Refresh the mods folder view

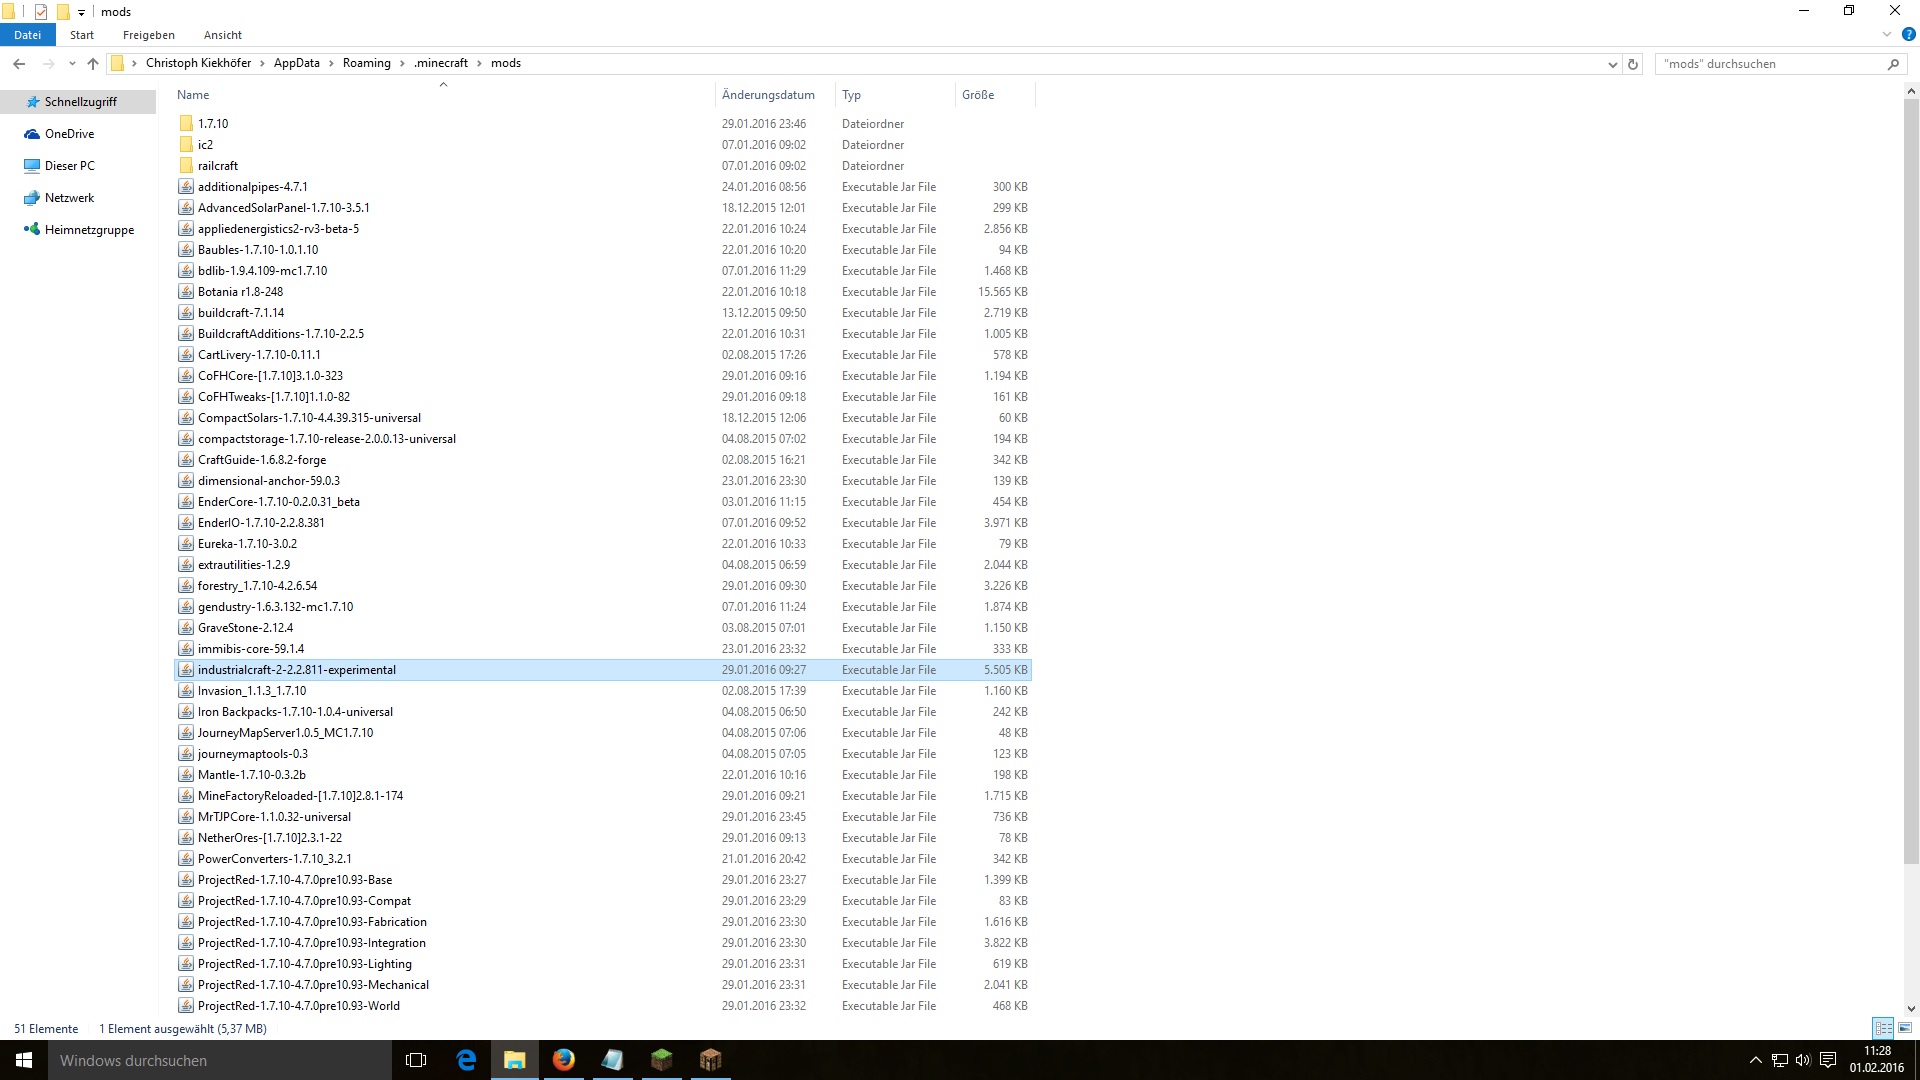point(1633,64)
